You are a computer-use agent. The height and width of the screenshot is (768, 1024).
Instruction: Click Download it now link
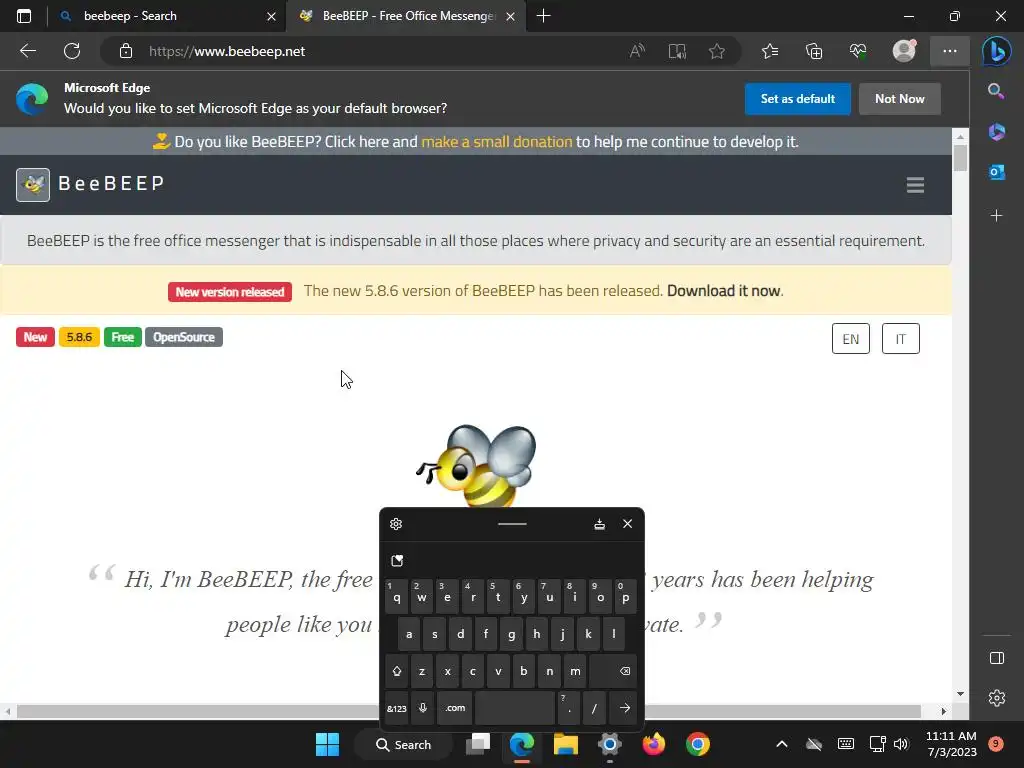pos(724,291)
